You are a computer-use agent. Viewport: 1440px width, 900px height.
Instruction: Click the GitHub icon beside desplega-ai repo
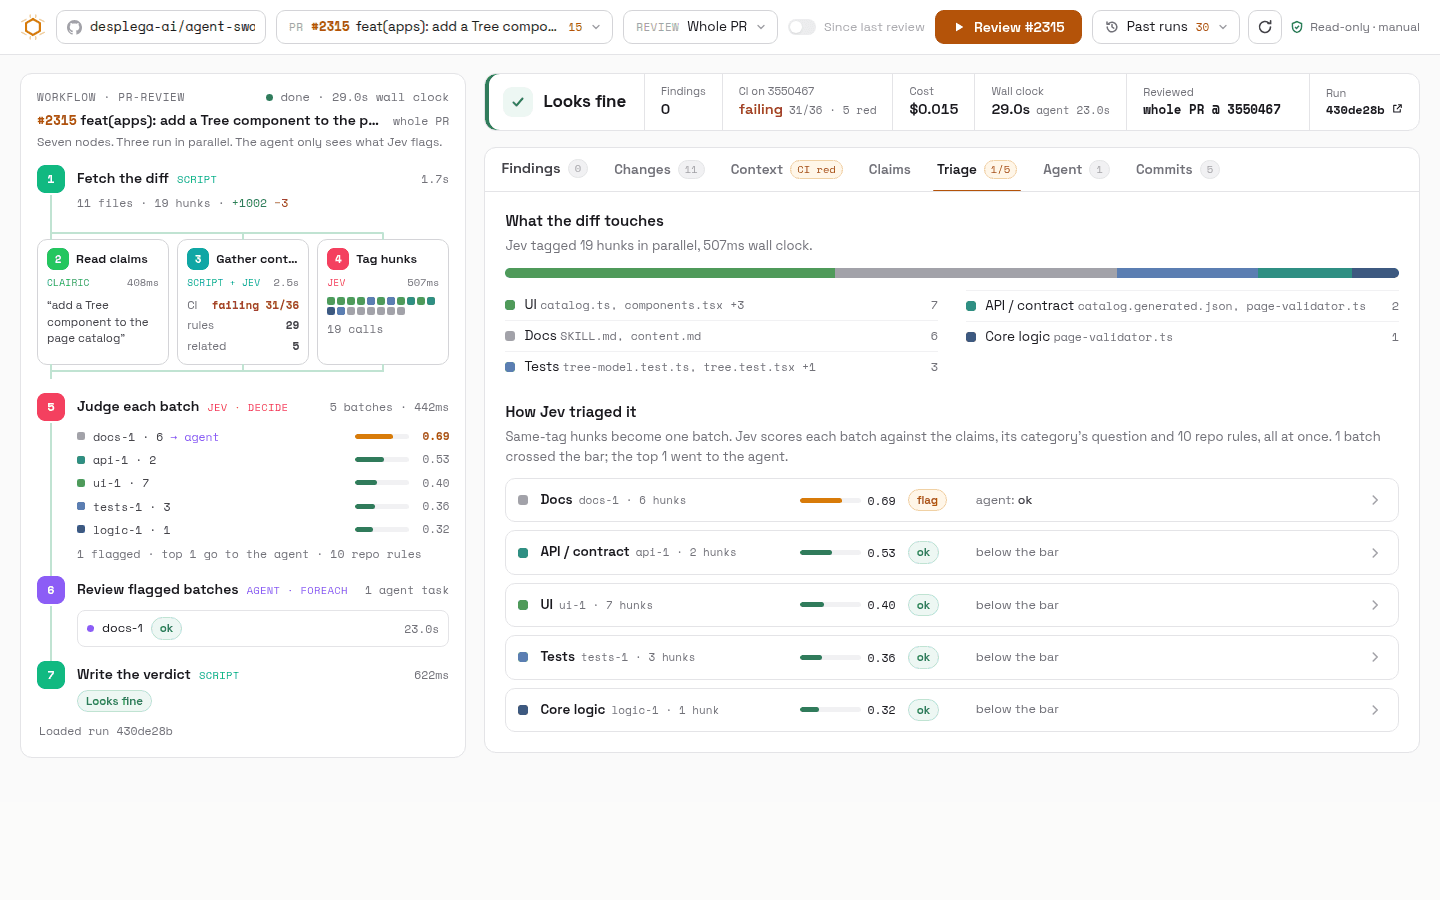[74, 27]
